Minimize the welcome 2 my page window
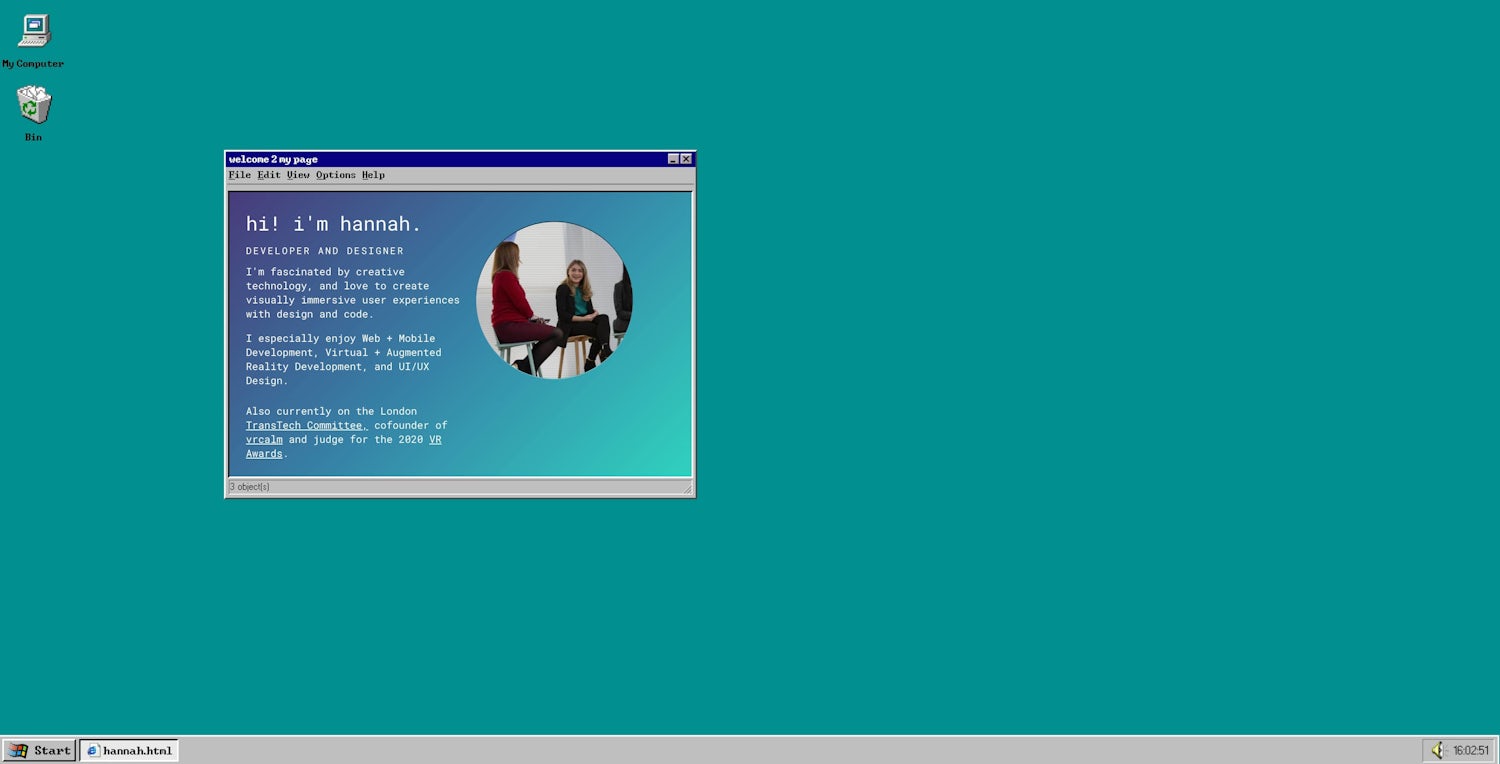Screen dimensions: 1500x764 click(x=673, y=159)
